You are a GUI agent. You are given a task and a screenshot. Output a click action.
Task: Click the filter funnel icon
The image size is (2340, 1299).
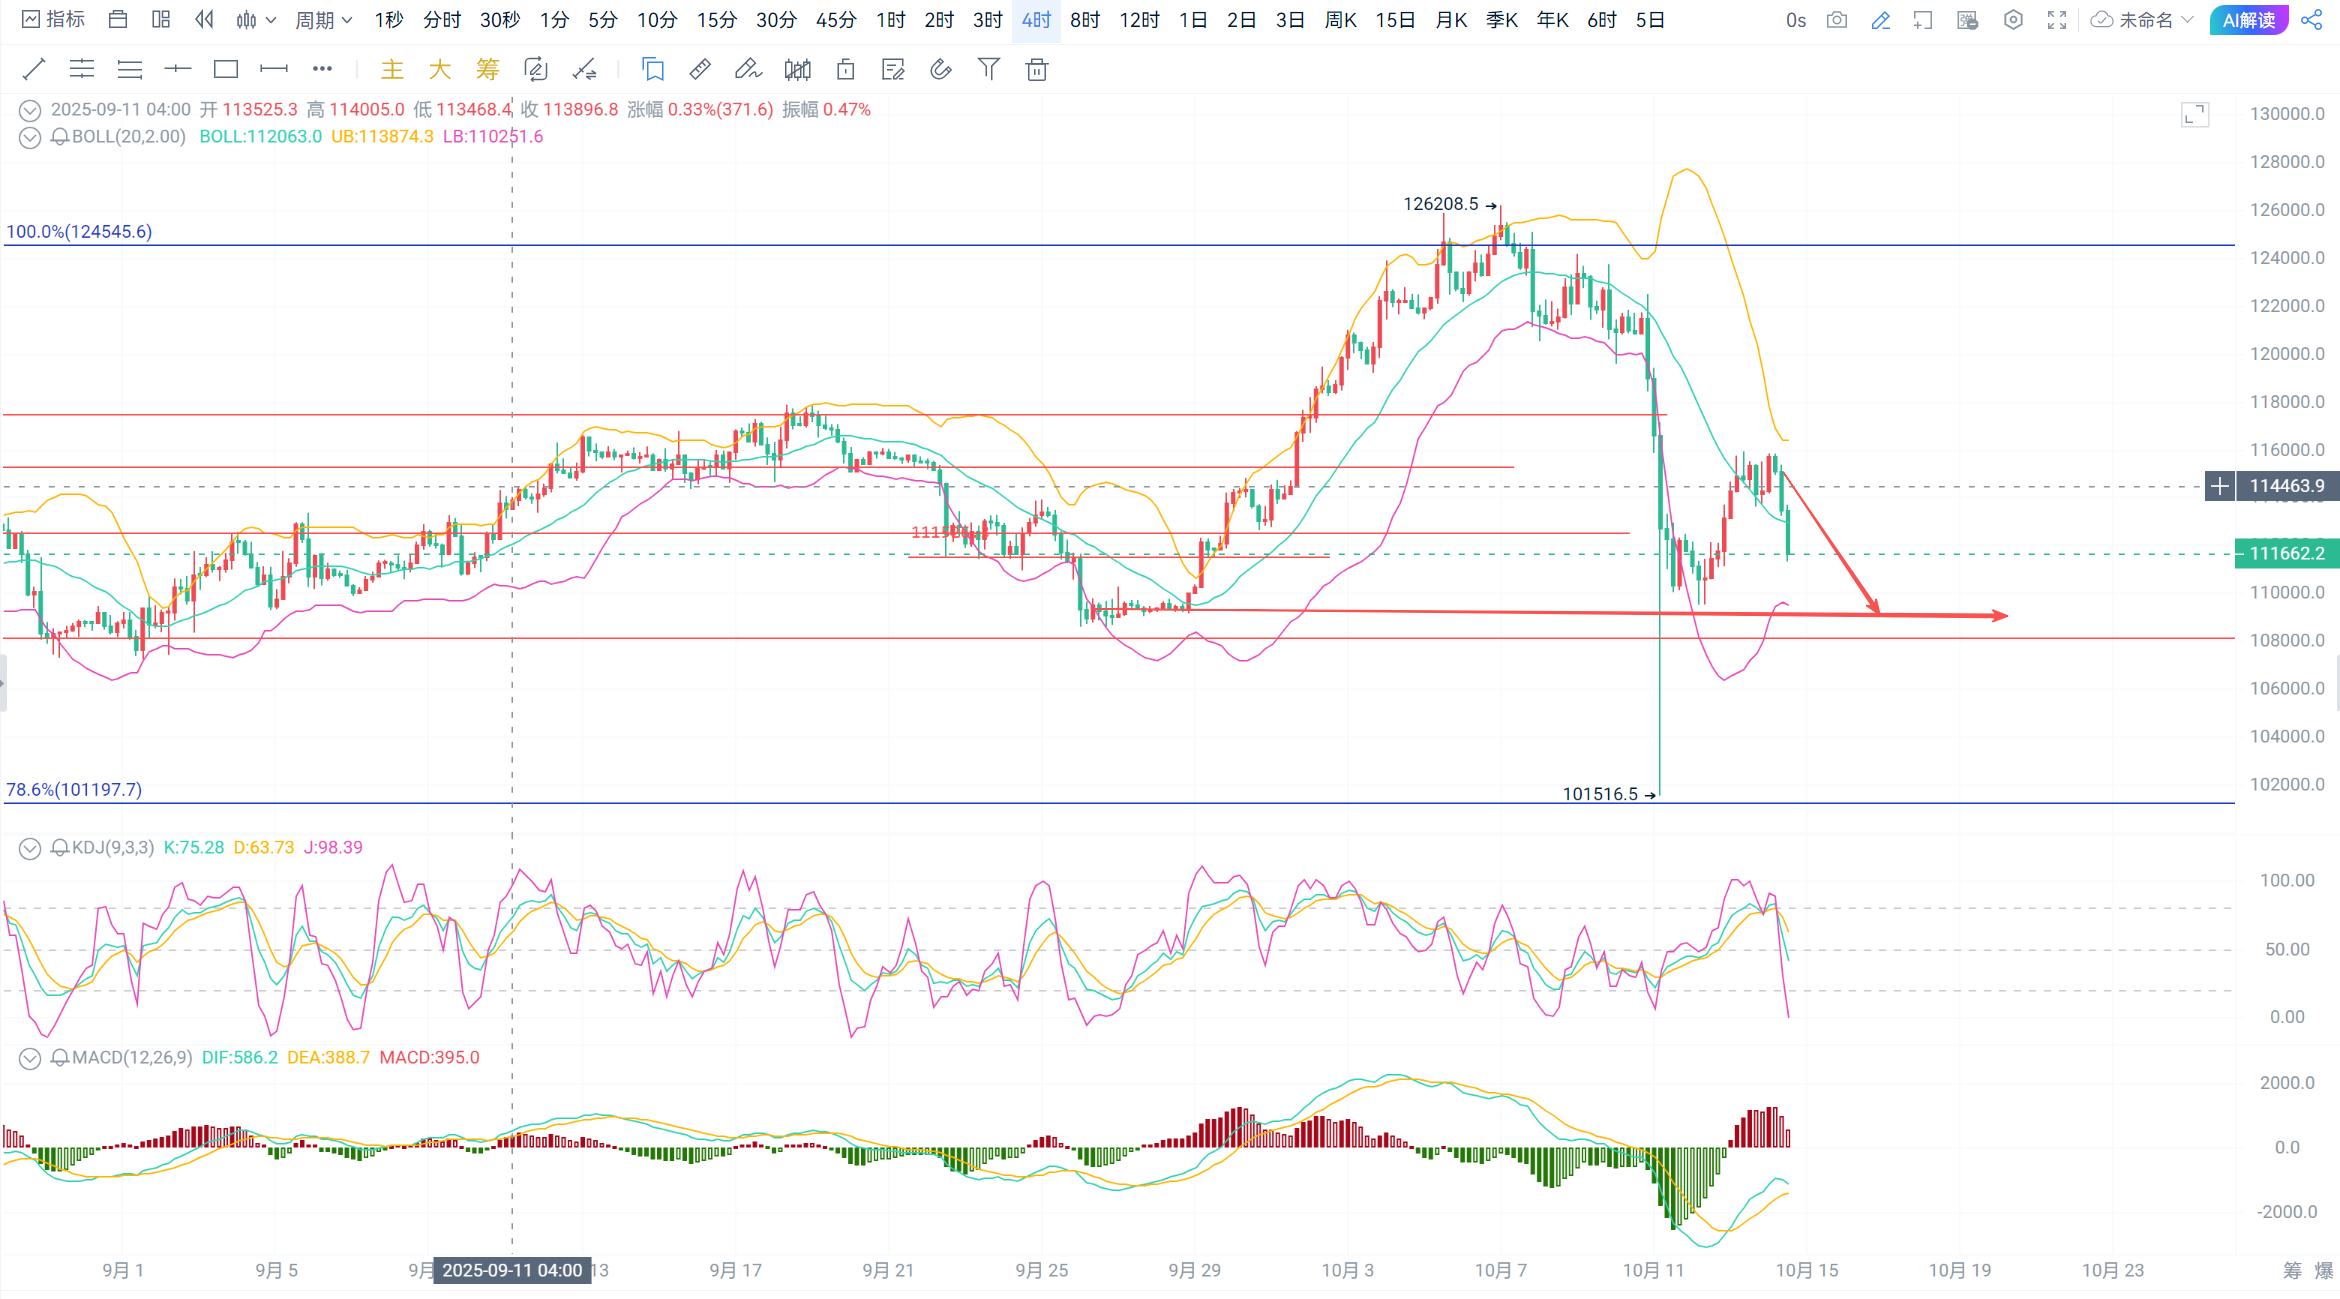click(x=988, y=69)
